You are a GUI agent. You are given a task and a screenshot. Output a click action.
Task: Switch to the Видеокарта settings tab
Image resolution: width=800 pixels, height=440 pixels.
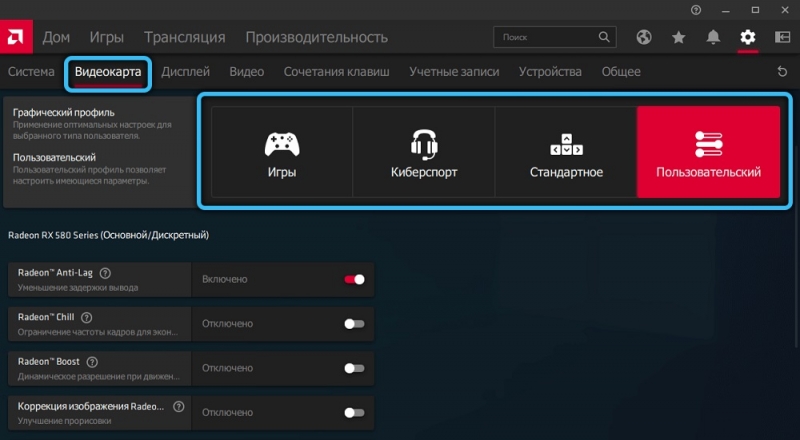pos(108,71)
